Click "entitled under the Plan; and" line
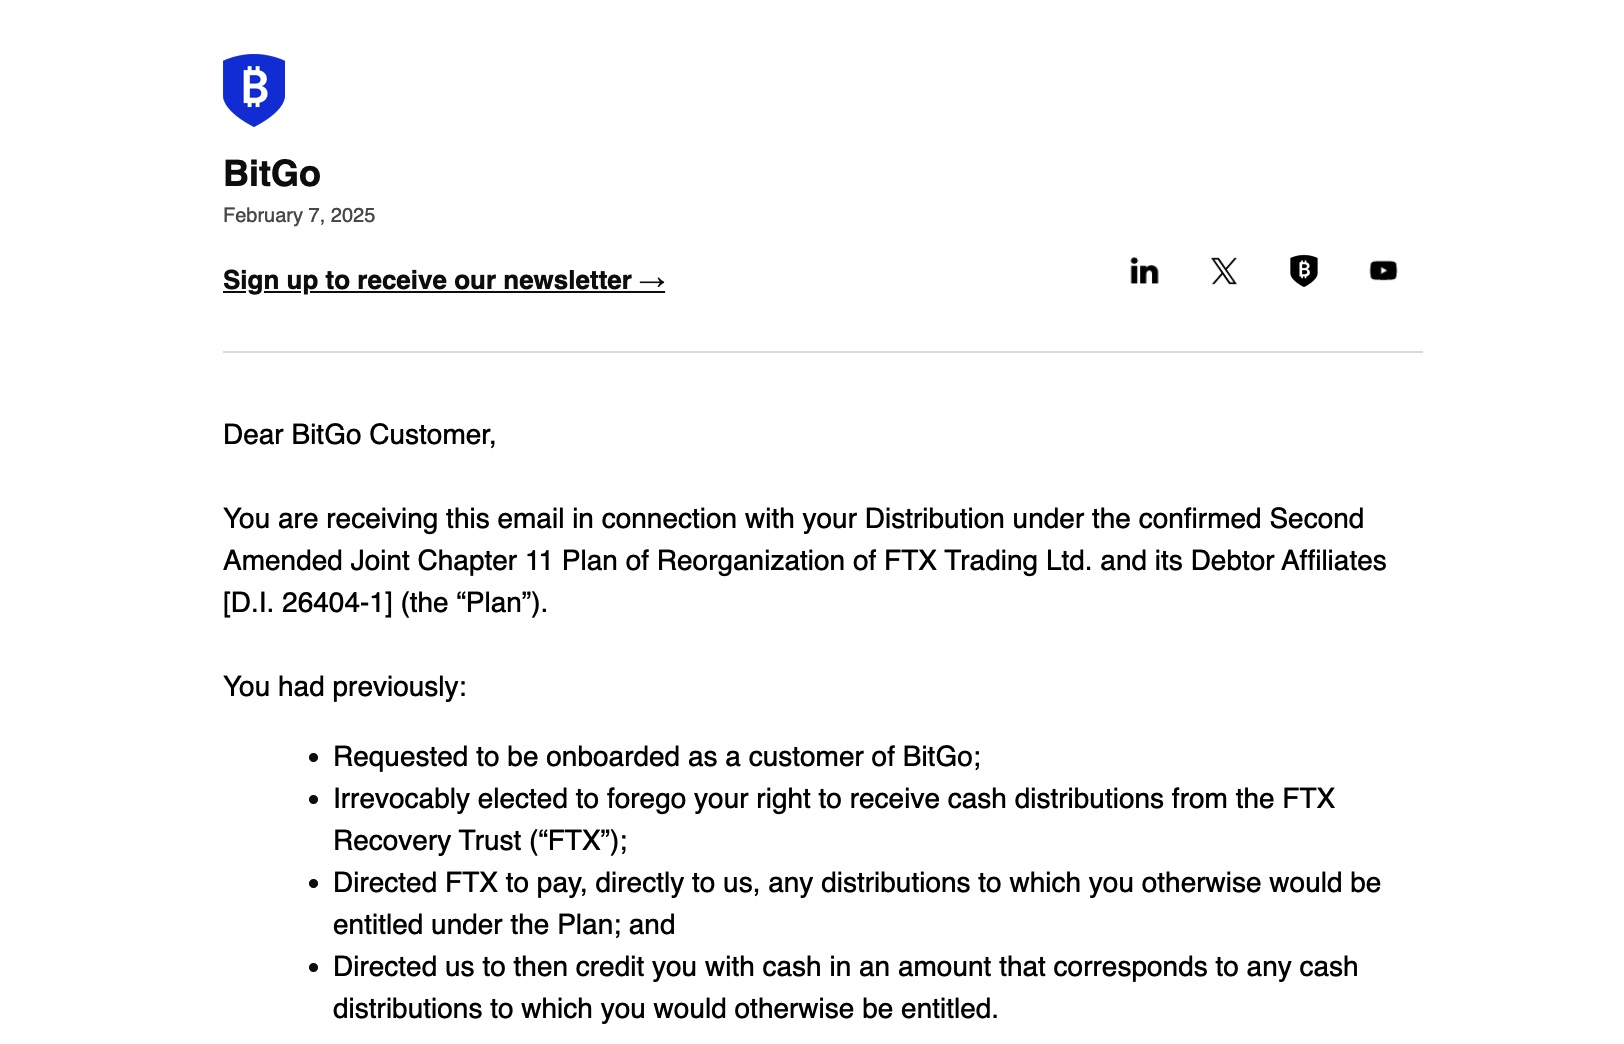Image resolution: width=1624 pixels, height=1044 pixels. (x=504, y=925)
